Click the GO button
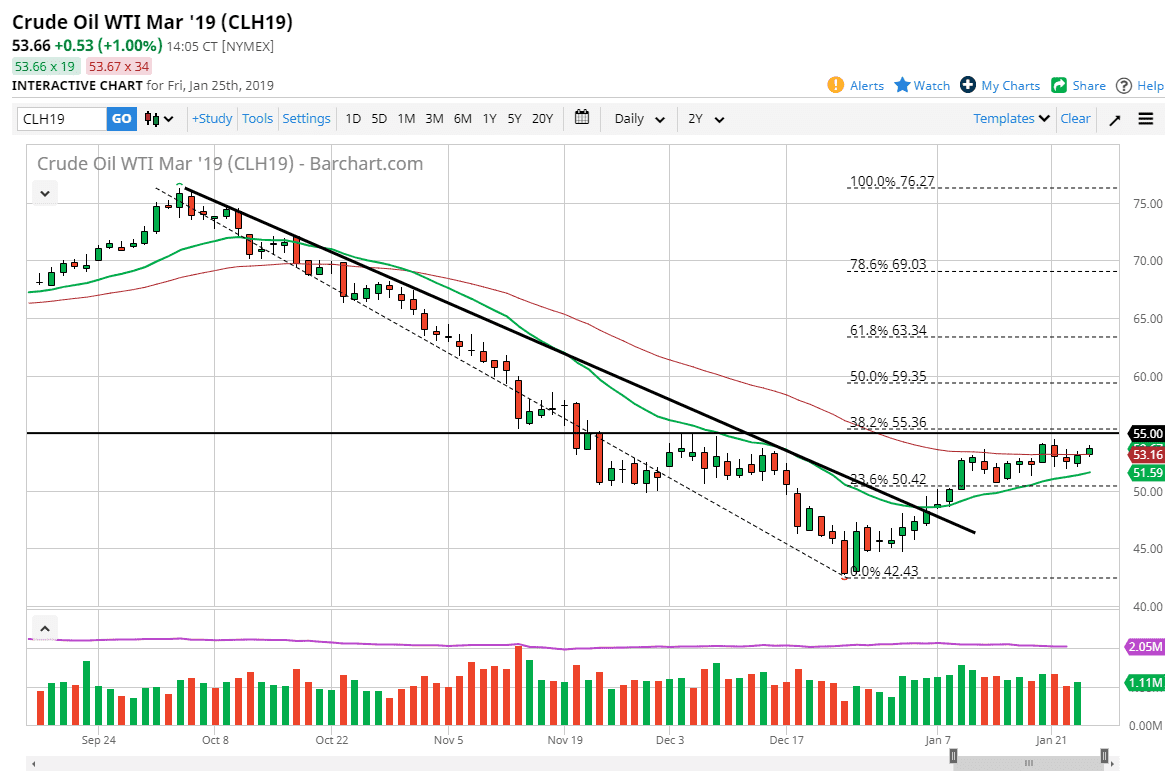The height and width of the screenshot is (773, 1165). coord(121,118)
